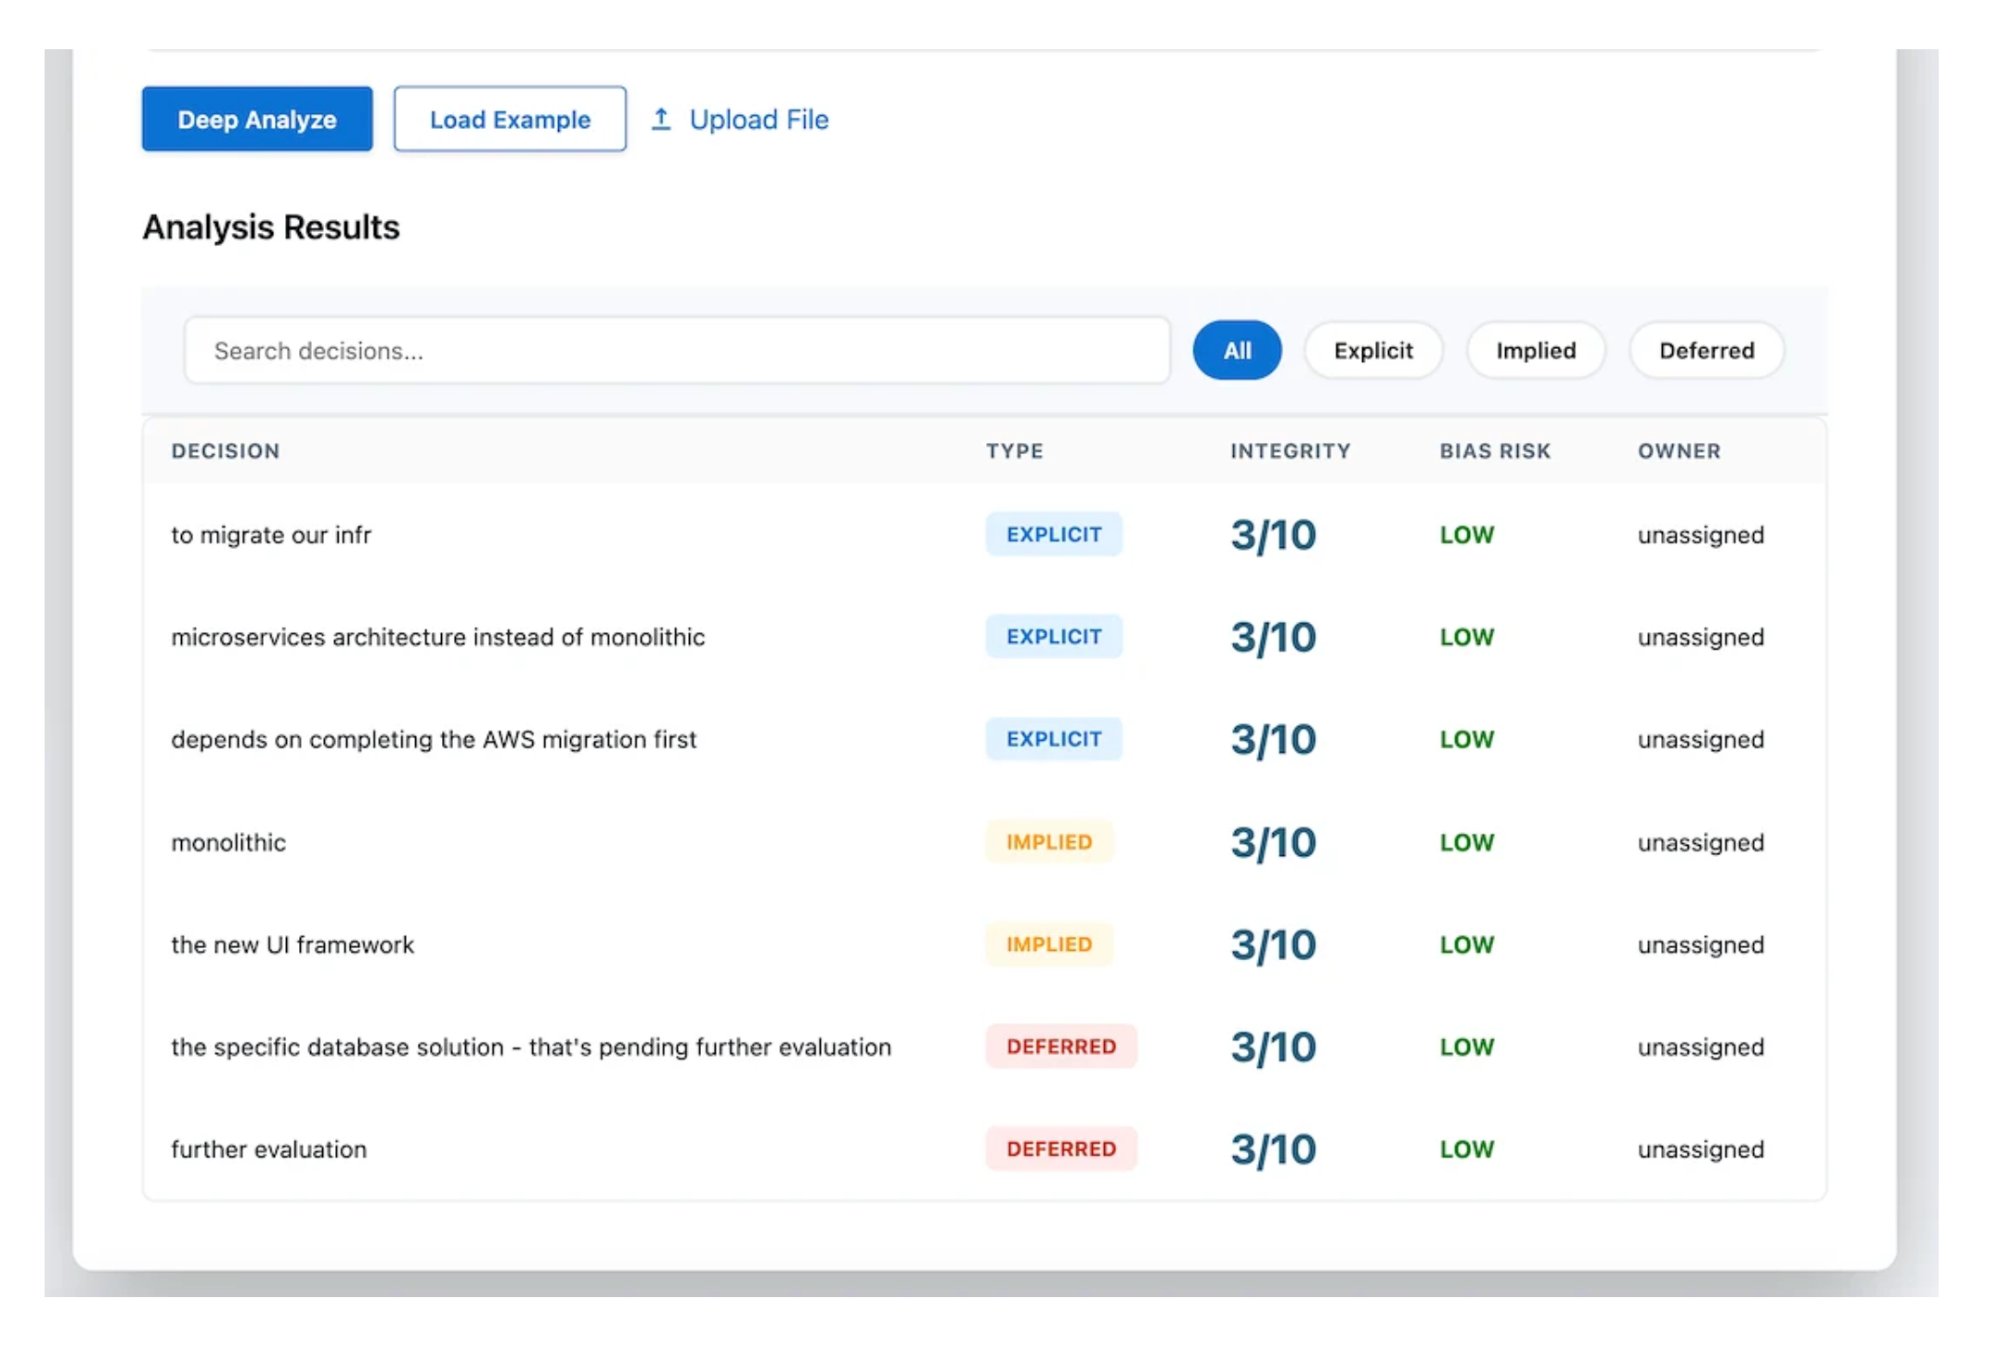This screenshot has width=2000, height=1361.
Task: Click the Load Example button
Action: click(x=509, y=119)
